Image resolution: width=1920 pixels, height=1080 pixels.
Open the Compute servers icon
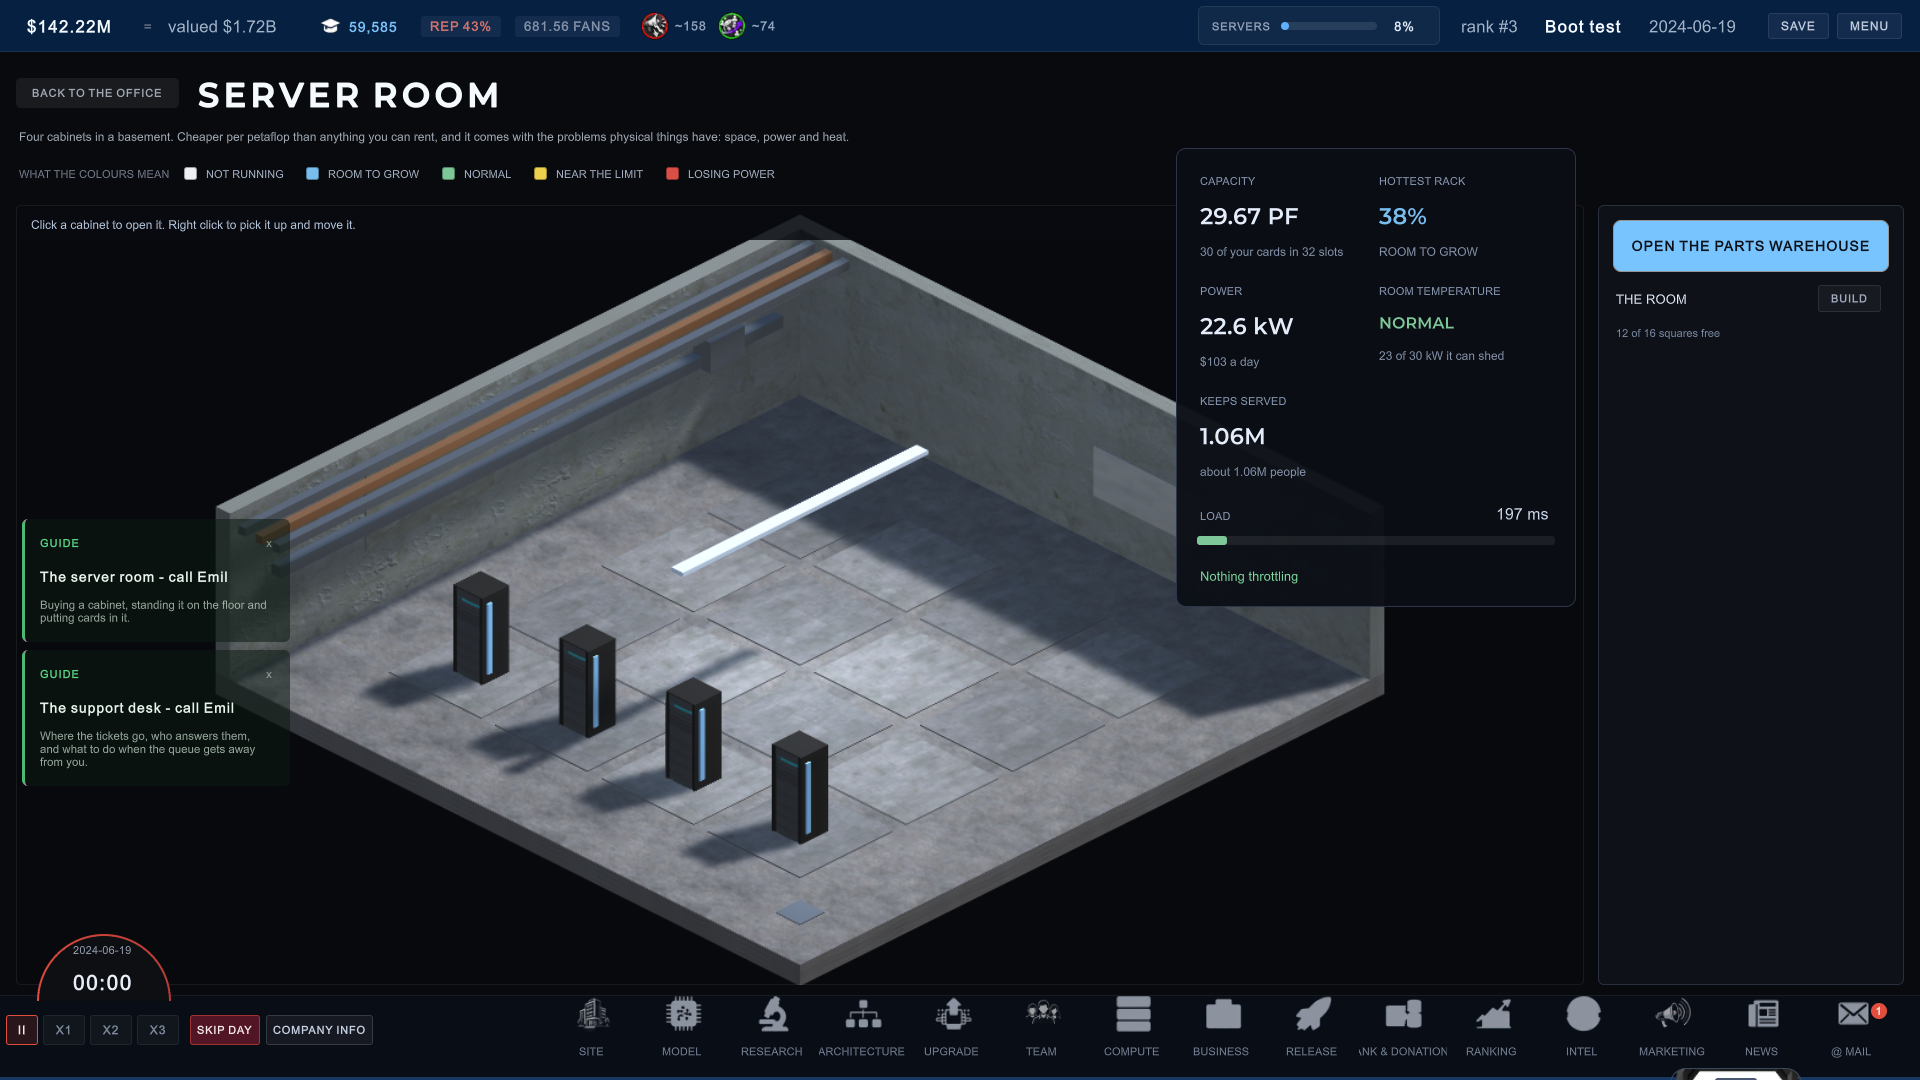pos(1132,1015)
